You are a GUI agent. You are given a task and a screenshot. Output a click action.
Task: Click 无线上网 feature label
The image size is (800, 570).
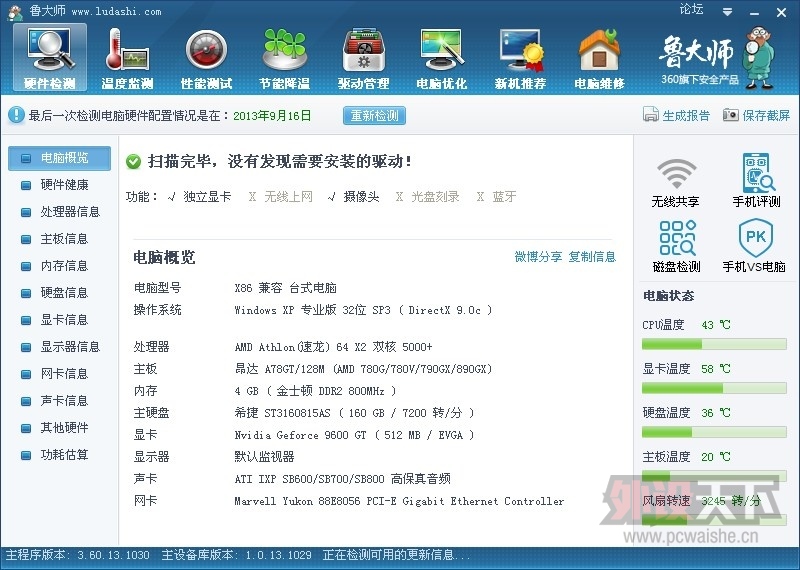coord(288,196)
